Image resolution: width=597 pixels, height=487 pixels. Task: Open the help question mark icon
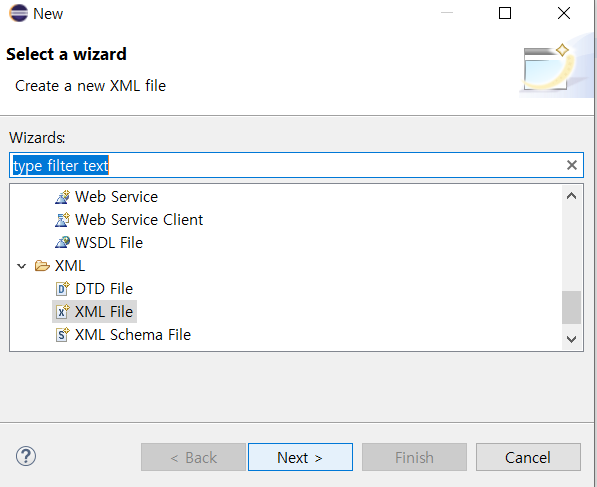(x=26, y=456)
